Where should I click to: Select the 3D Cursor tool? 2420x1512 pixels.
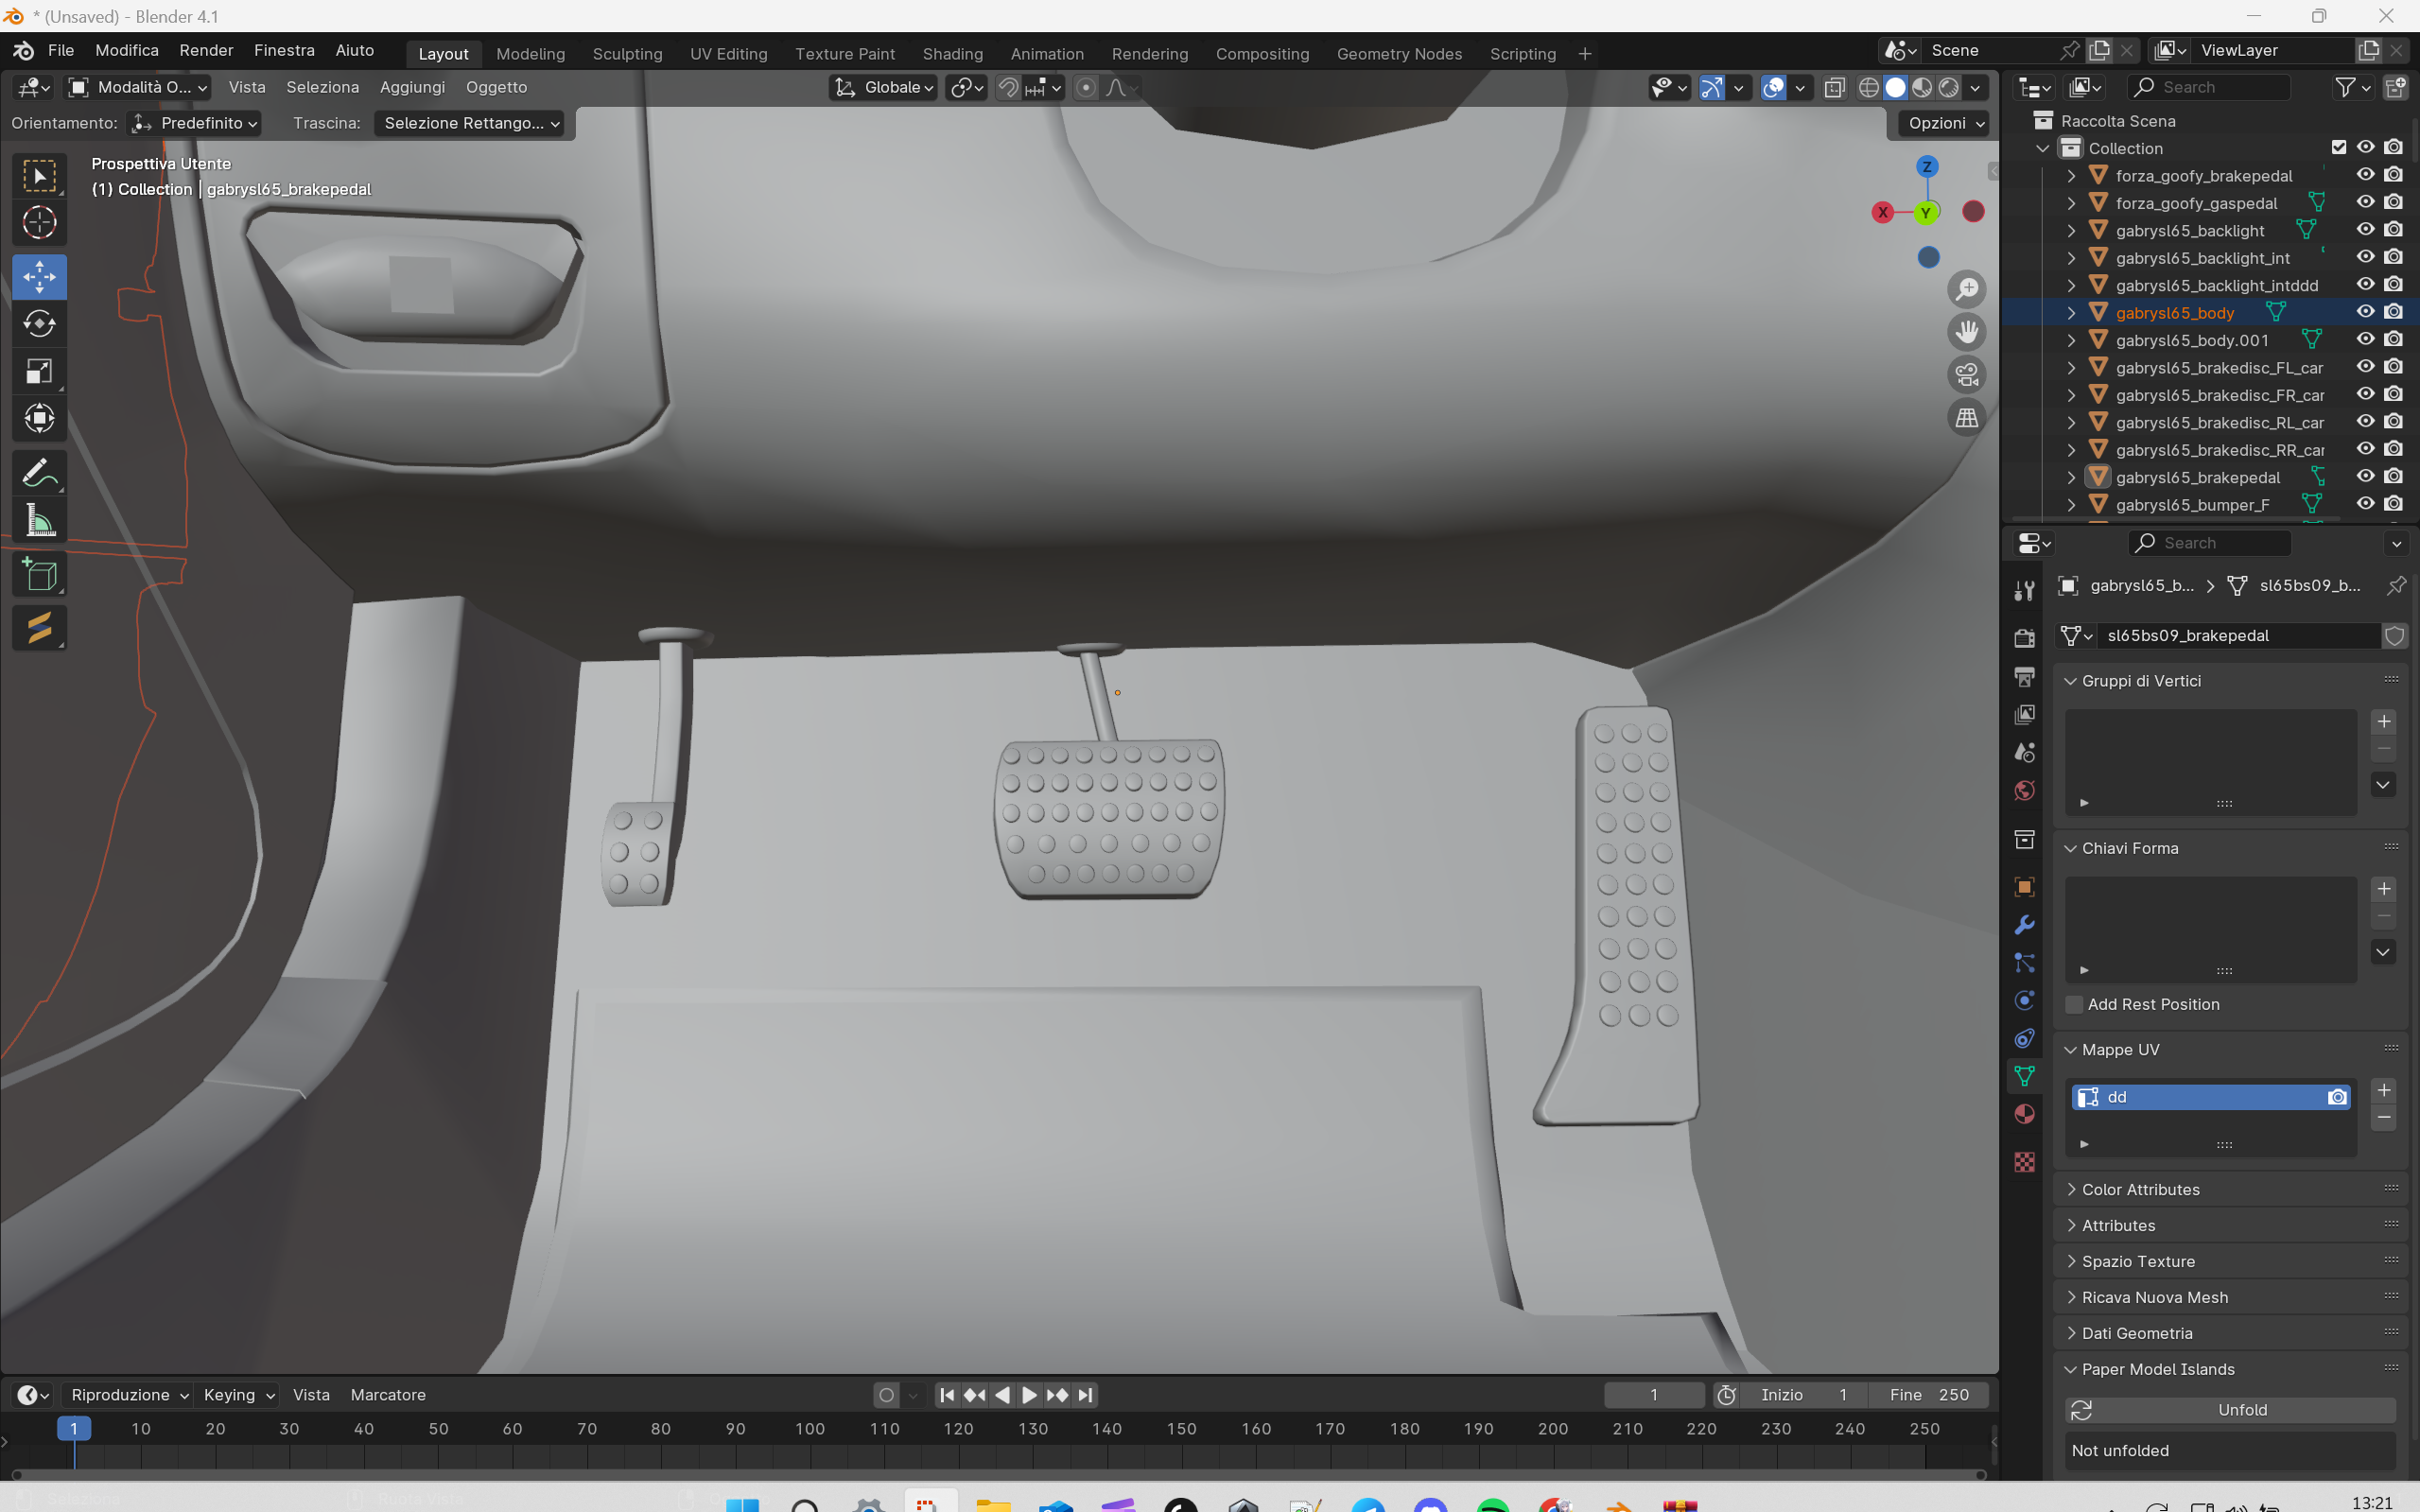point(39,223)
